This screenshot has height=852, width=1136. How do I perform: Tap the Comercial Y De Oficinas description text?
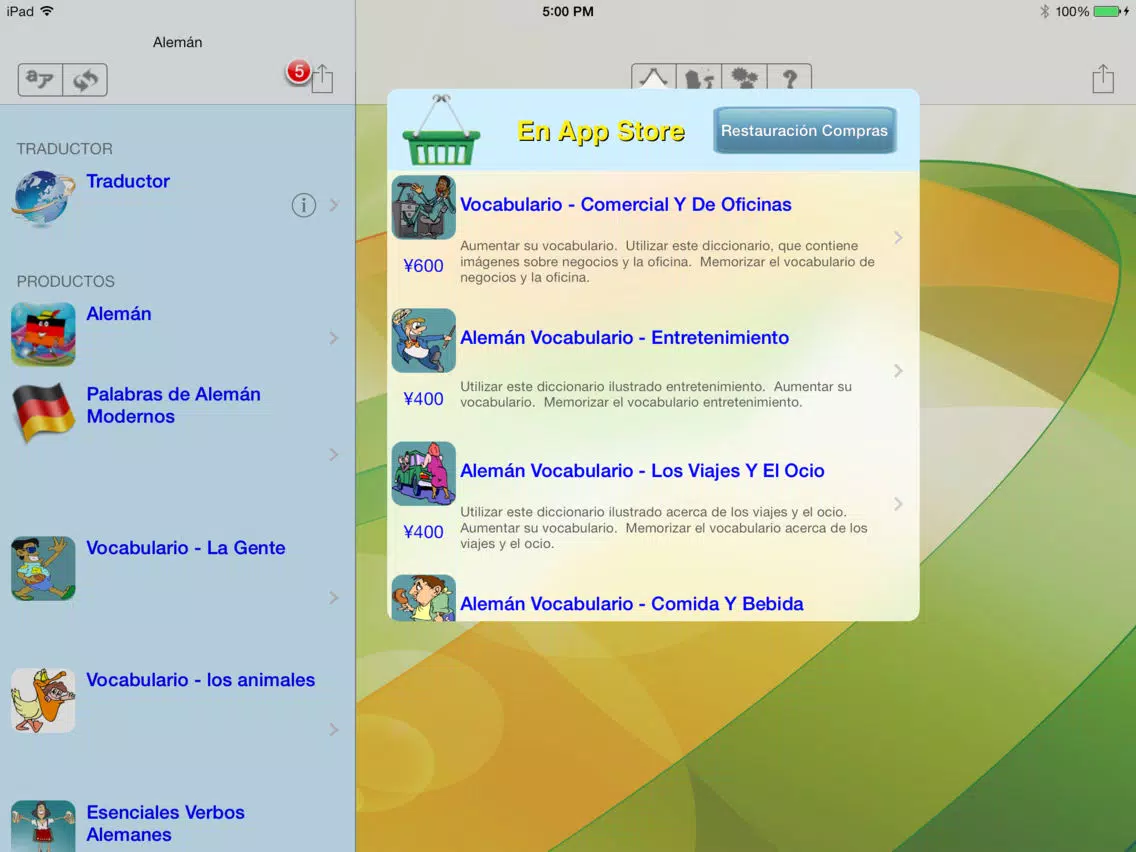click(667, 262)
